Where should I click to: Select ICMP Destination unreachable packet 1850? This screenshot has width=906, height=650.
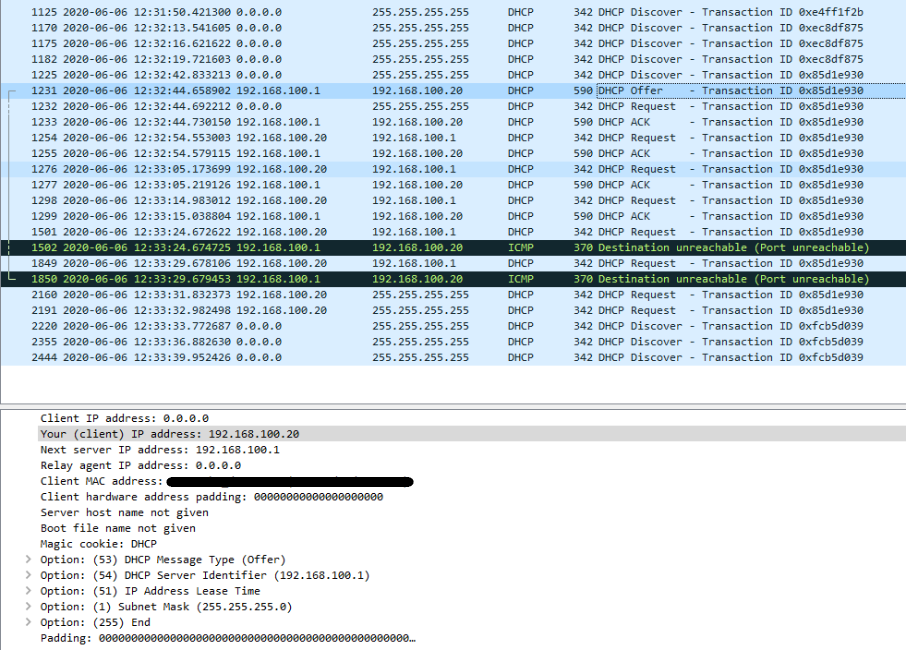click(300, 278)
